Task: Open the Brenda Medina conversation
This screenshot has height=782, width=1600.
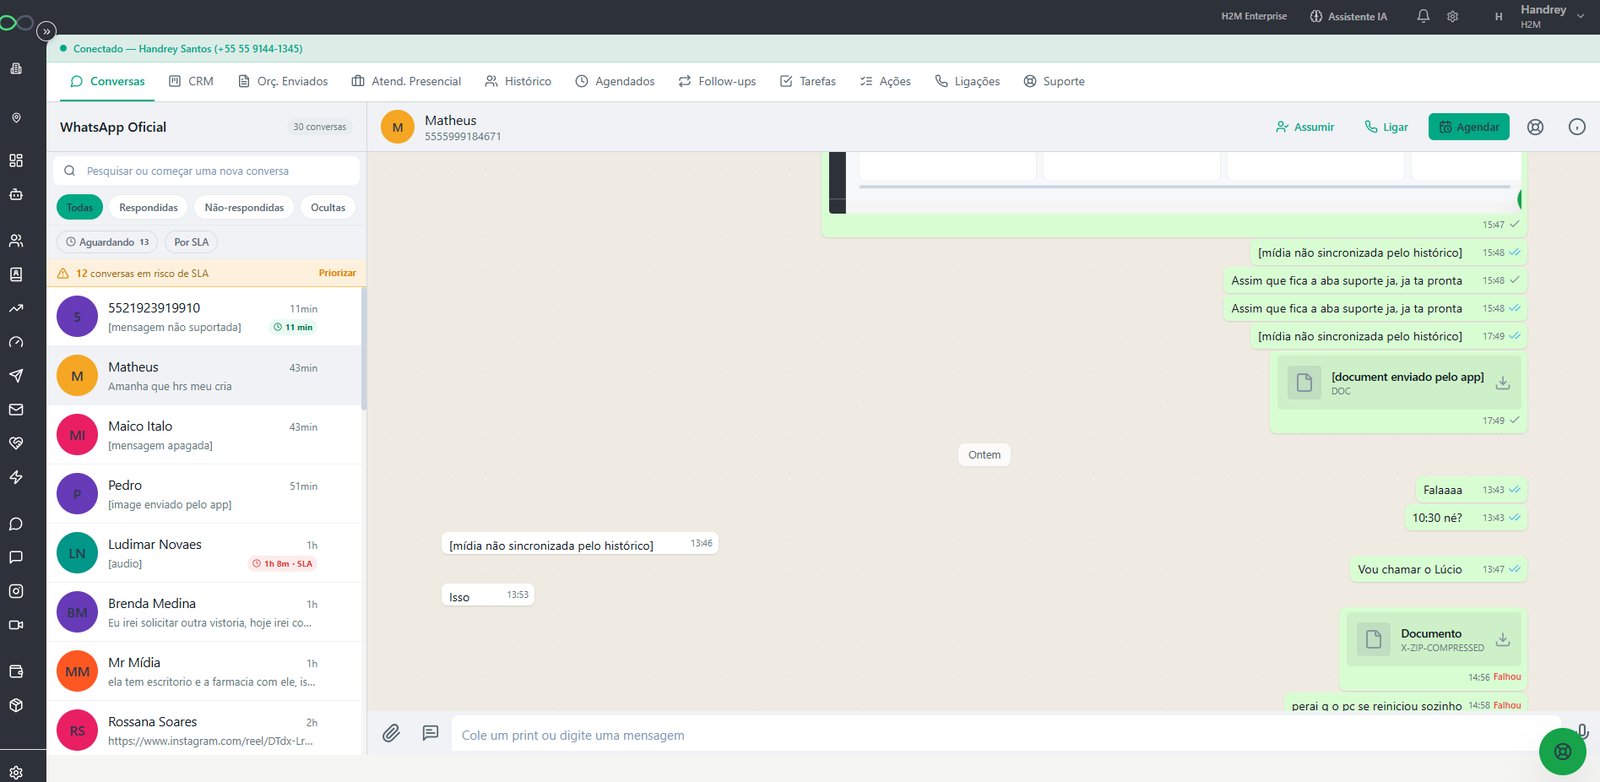Action: tap(206, 612)
